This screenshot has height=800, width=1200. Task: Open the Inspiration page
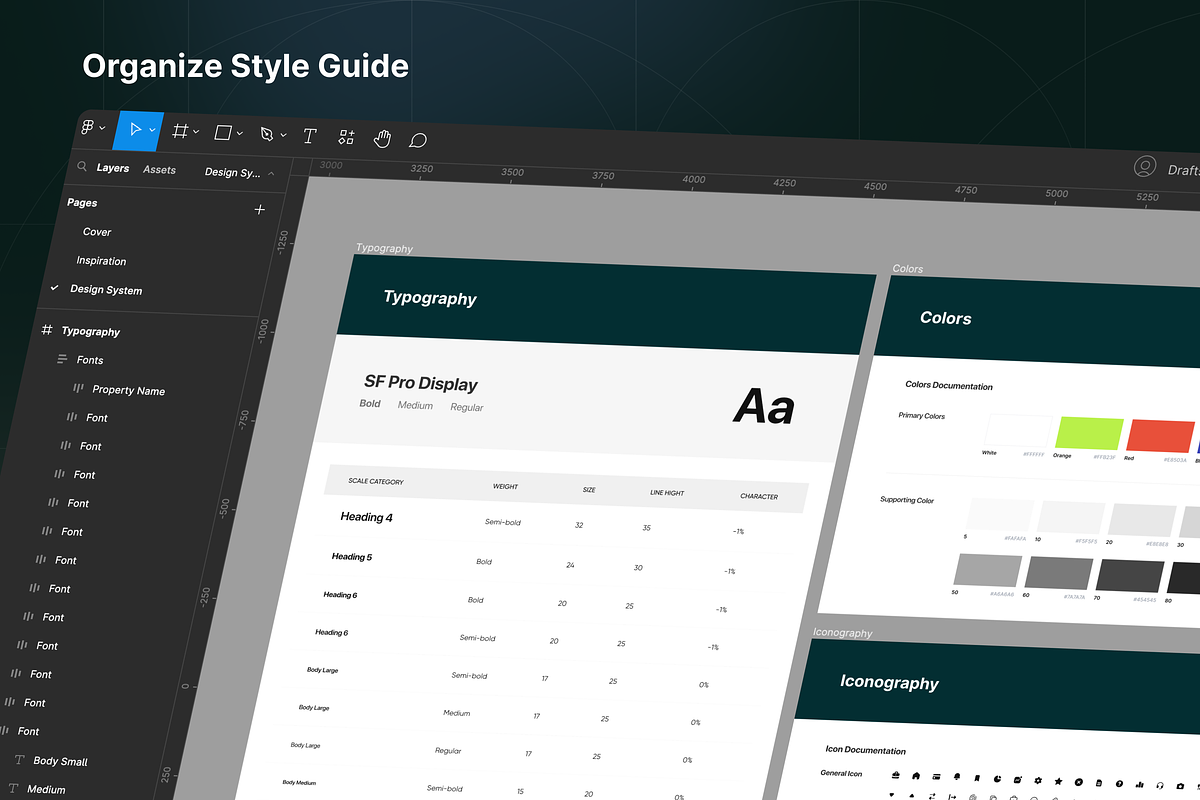coord(101,260)
